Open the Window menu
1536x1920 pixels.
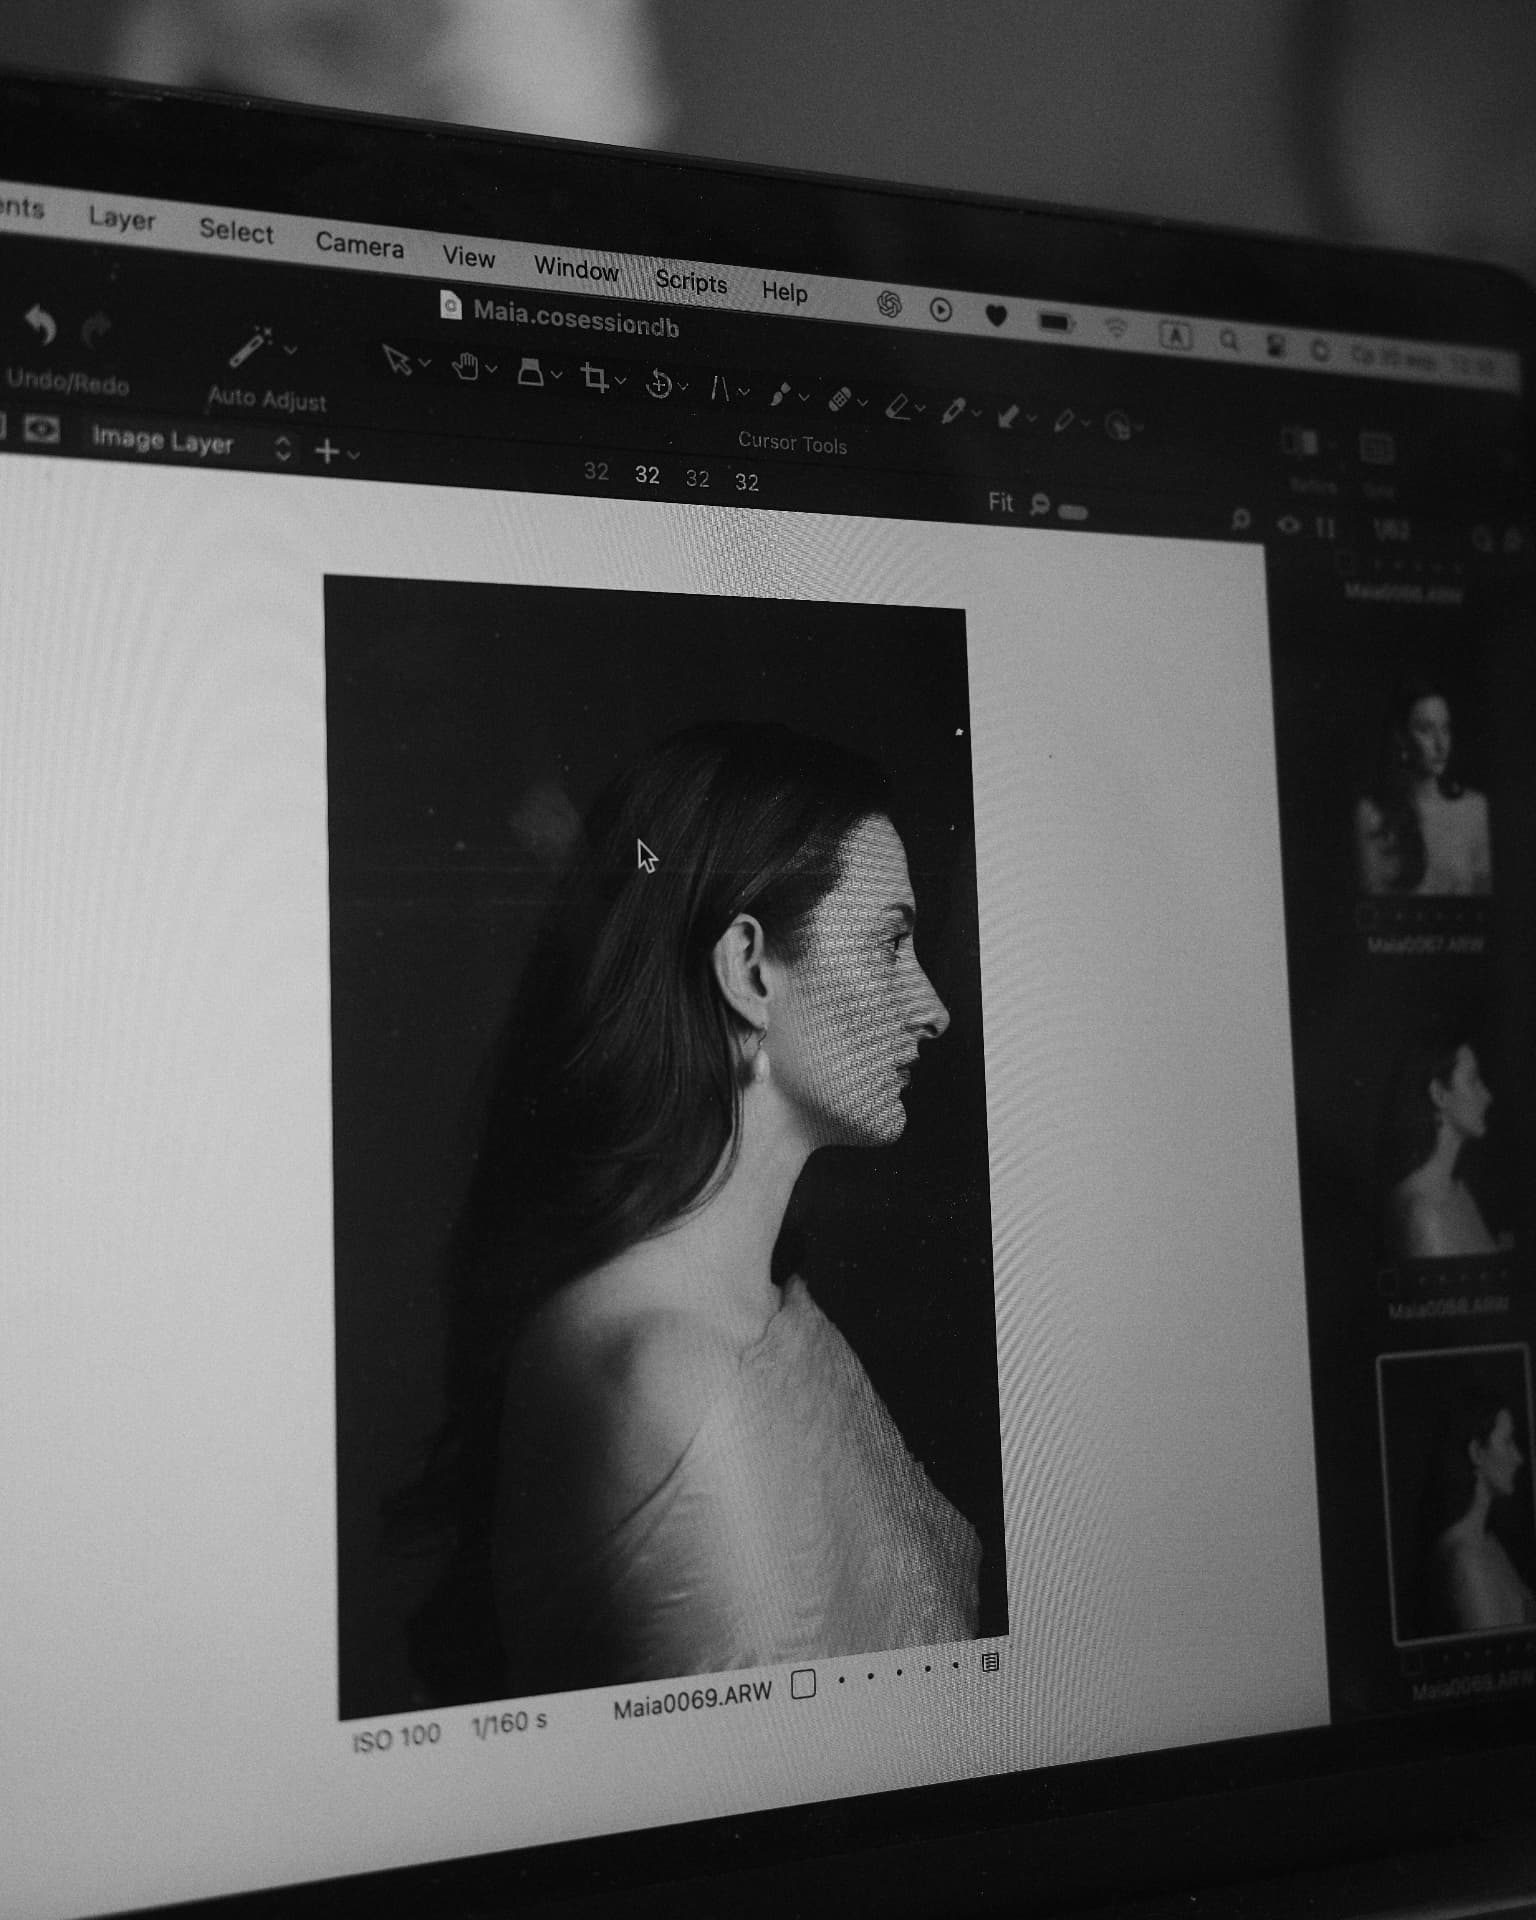point(576,269)
